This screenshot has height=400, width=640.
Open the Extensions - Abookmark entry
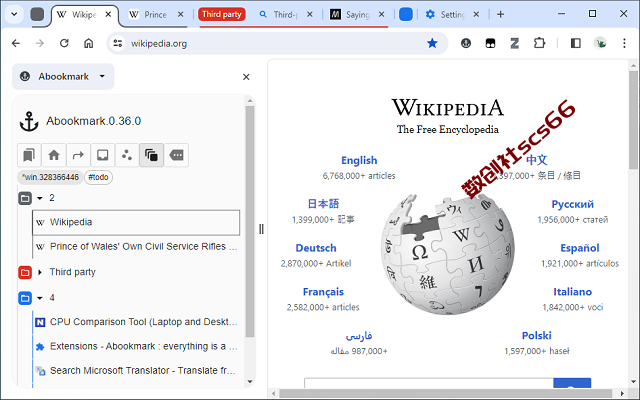(136, 347)
